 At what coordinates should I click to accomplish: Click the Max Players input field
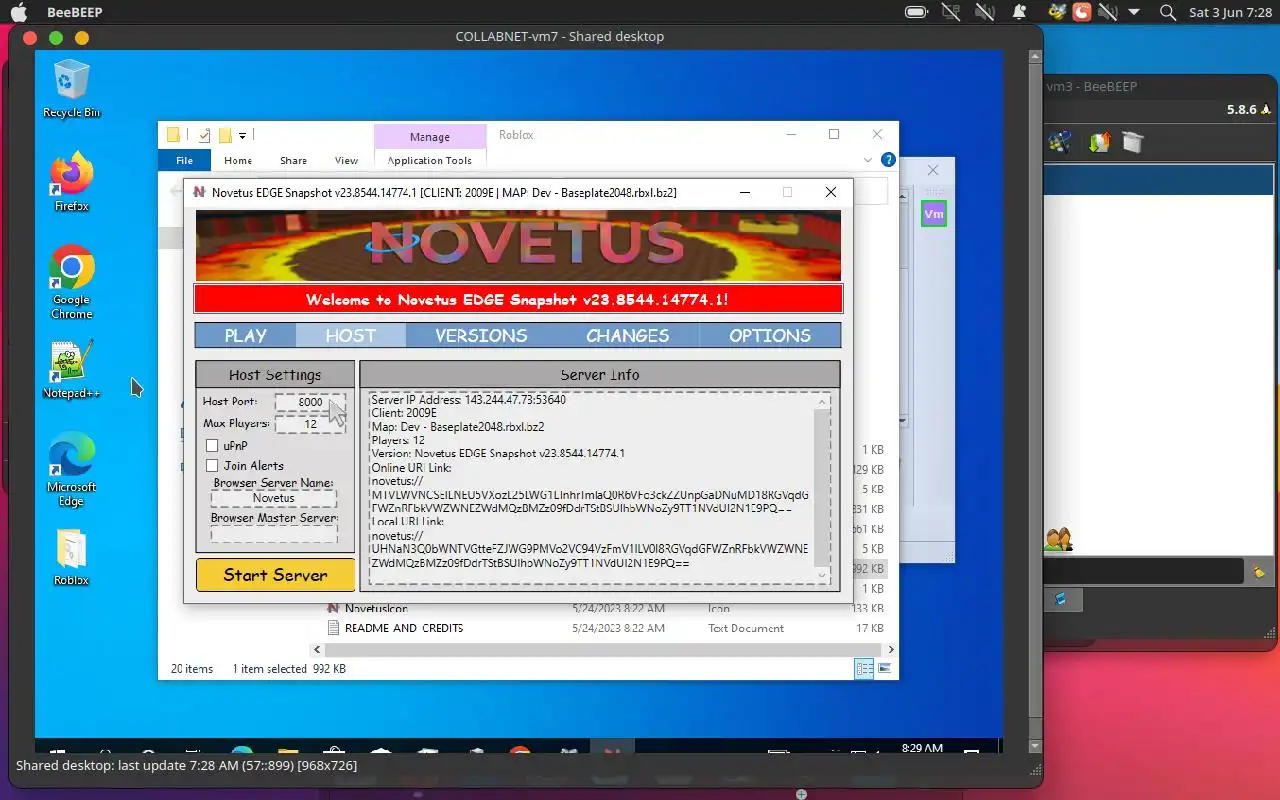tap(311, 424)
